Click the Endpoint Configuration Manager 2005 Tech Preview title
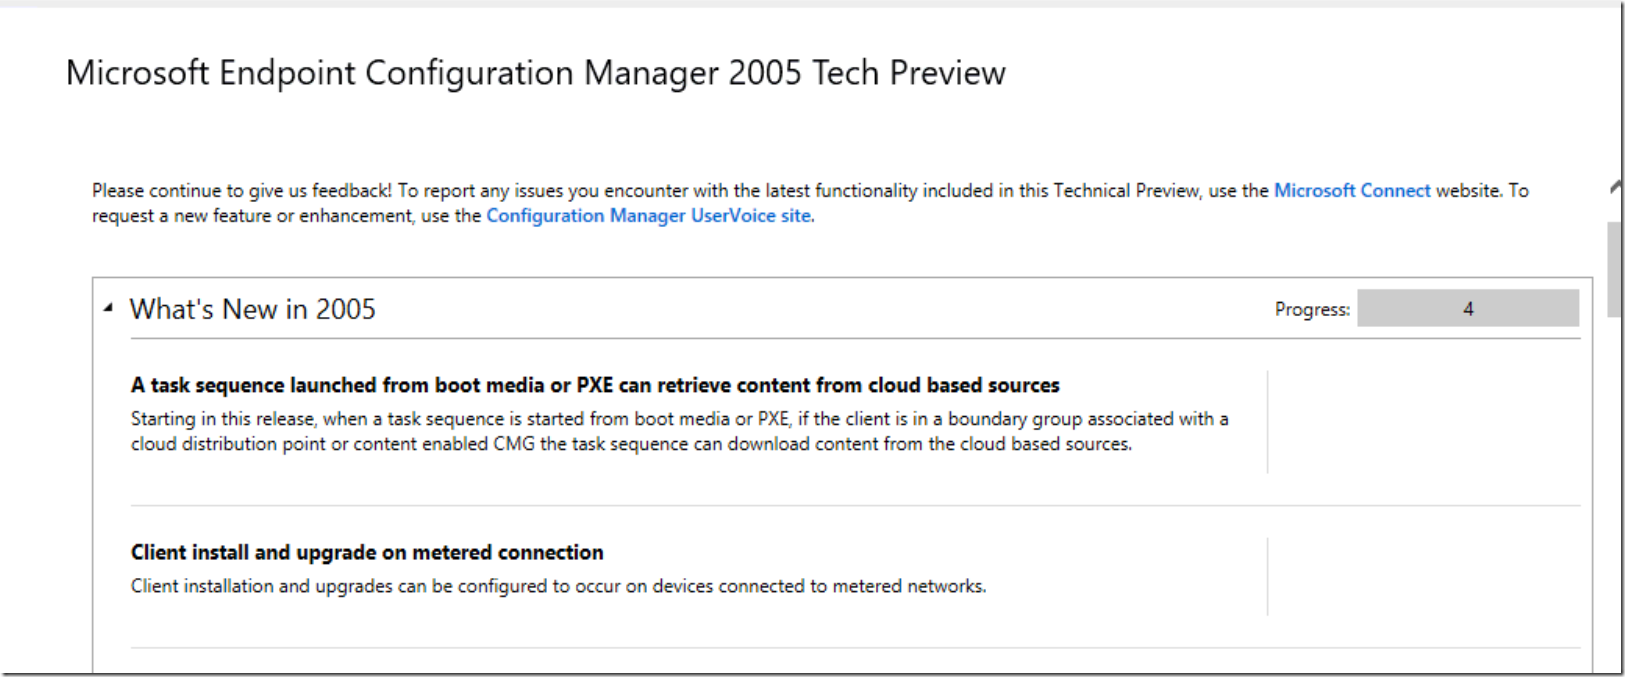The height and width of the screenshot is (677, 1625). (x=535, y=73)
